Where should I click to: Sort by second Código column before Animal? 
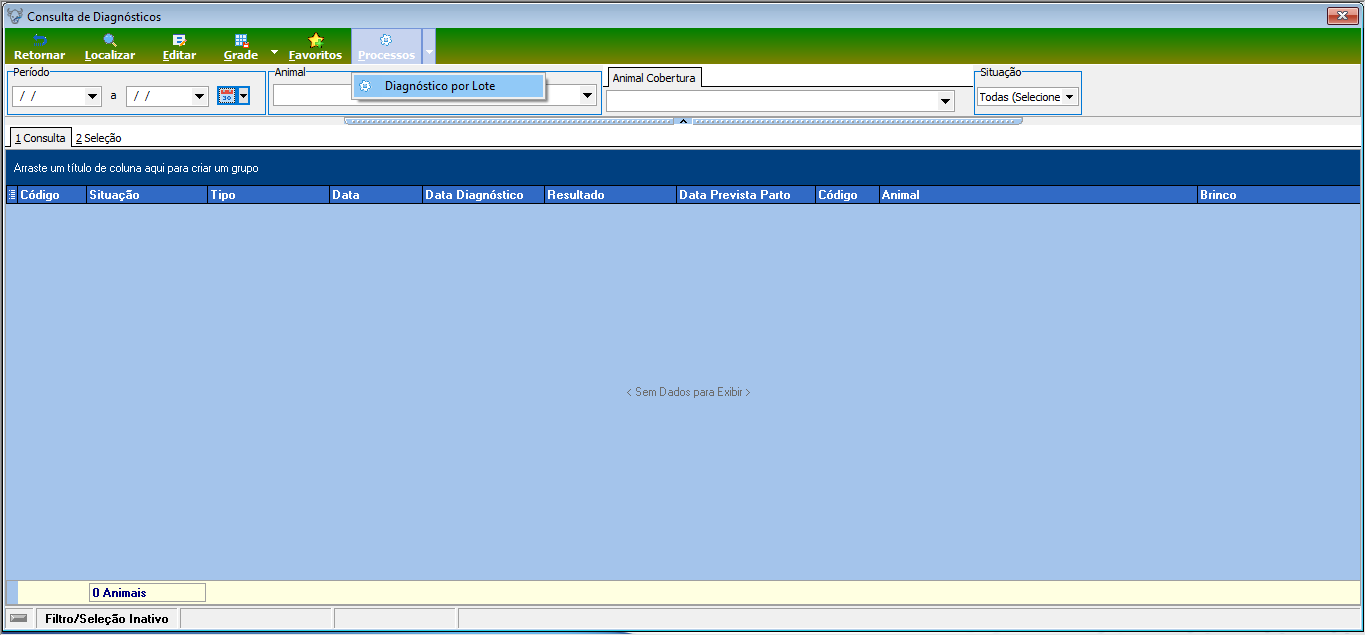[x=847, y=195]
